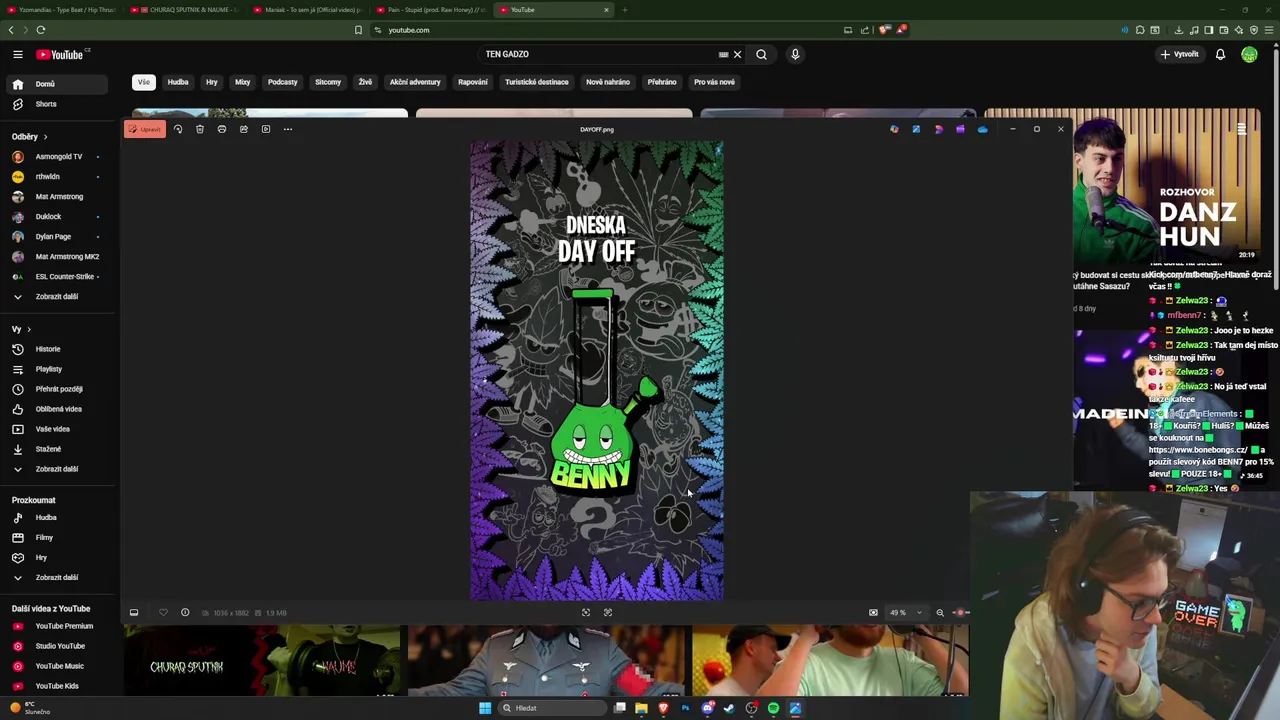The image size is (1280, 720).
Task: Click the fit-to-window icon in Photos
Action: 586,613
